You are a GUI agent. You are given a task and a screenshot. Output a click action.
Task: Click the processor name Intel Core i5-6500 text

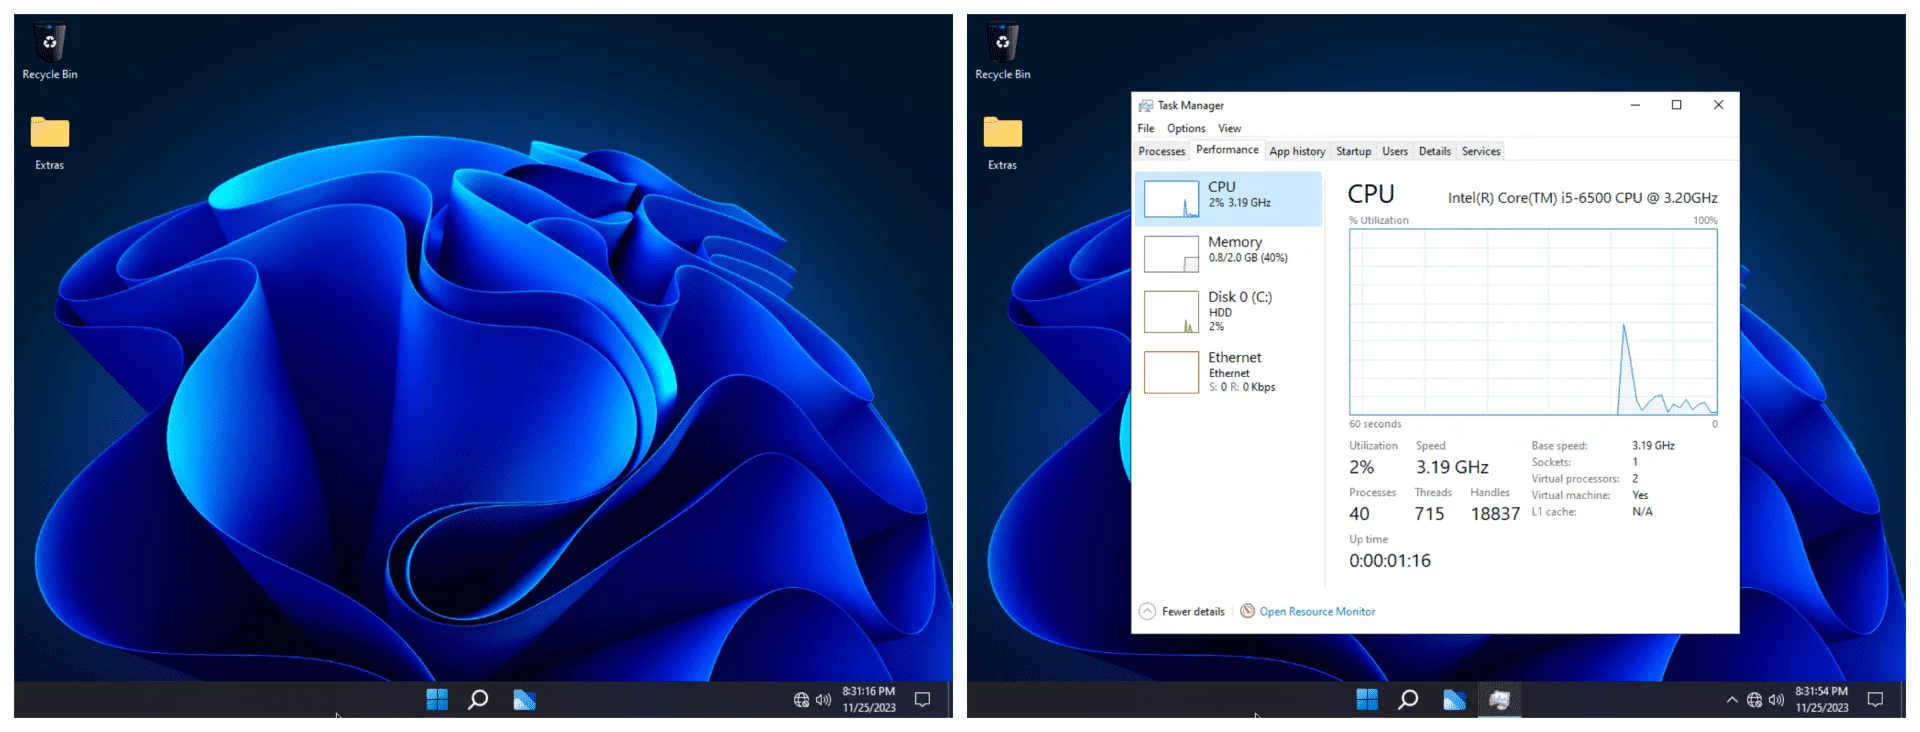coord(1583,198)
